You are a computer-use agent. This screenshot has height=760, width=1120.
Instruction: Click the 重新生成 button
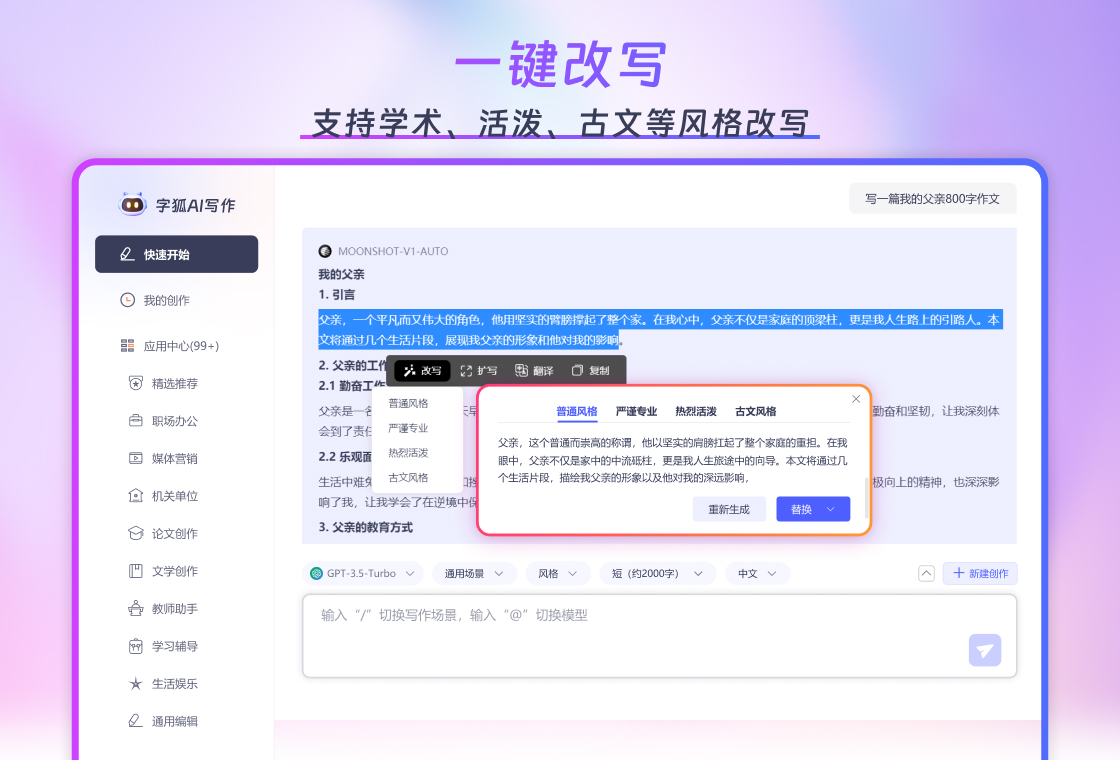click(729, 509)
